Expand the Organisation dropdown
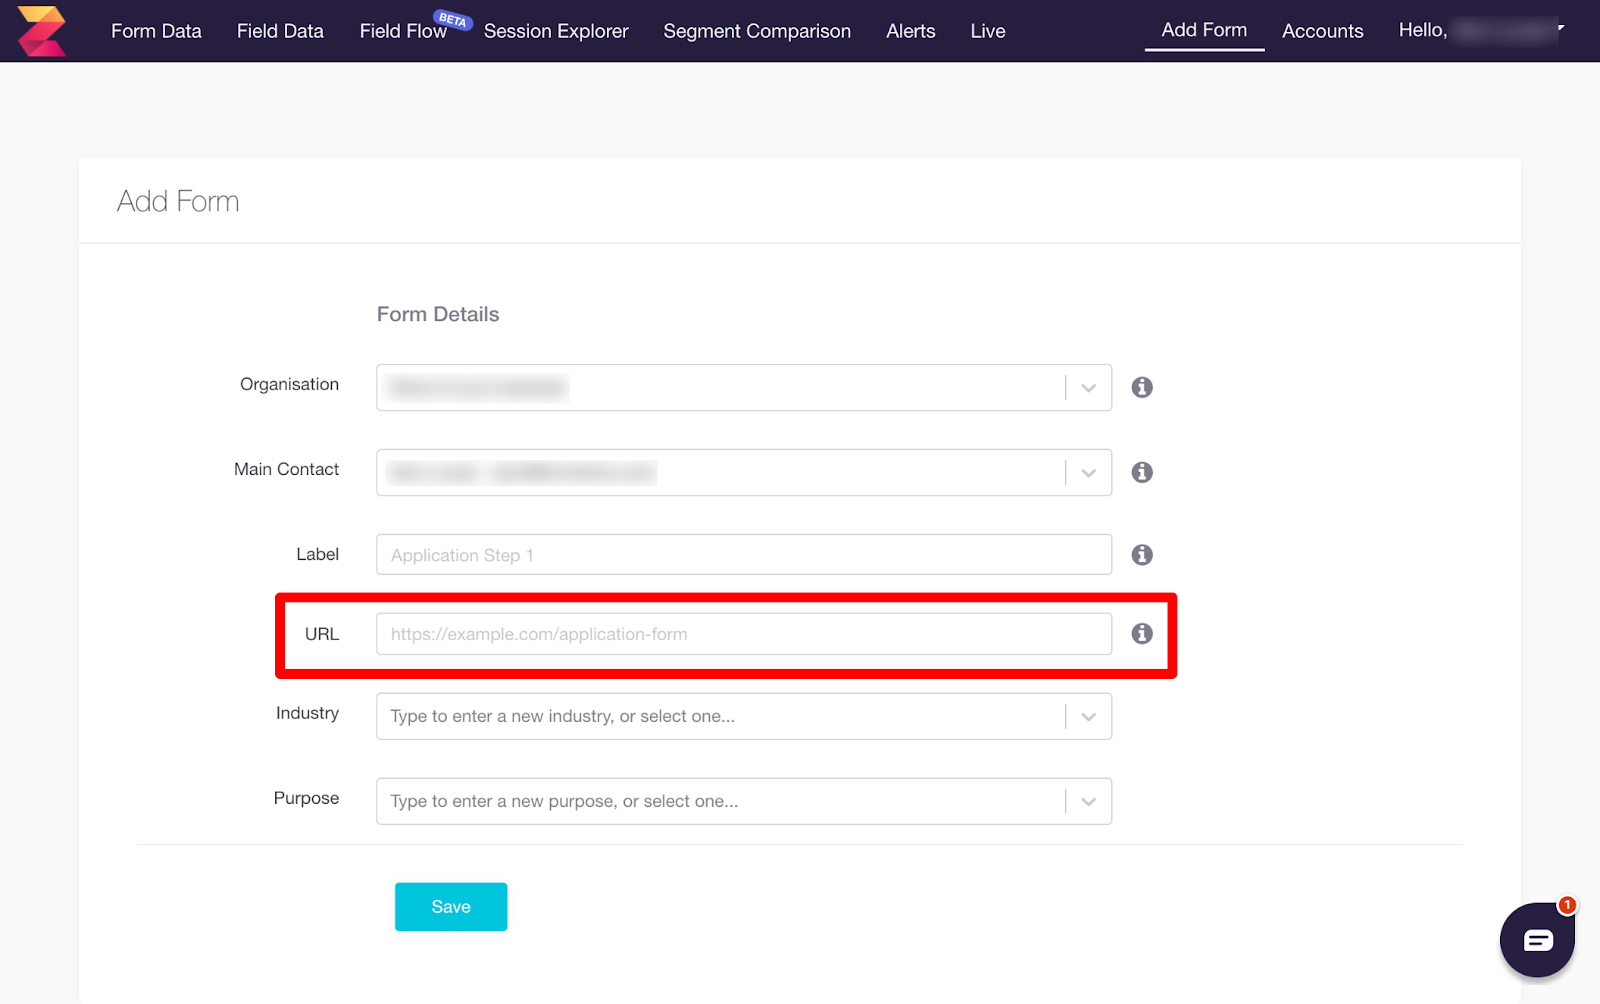The height and width of the screenshot is (1004, 1600). click(x=1089, y=387)
